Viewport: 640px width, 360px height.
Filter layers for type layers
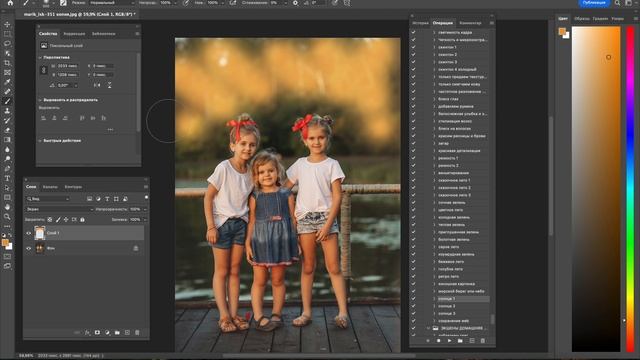107,199
